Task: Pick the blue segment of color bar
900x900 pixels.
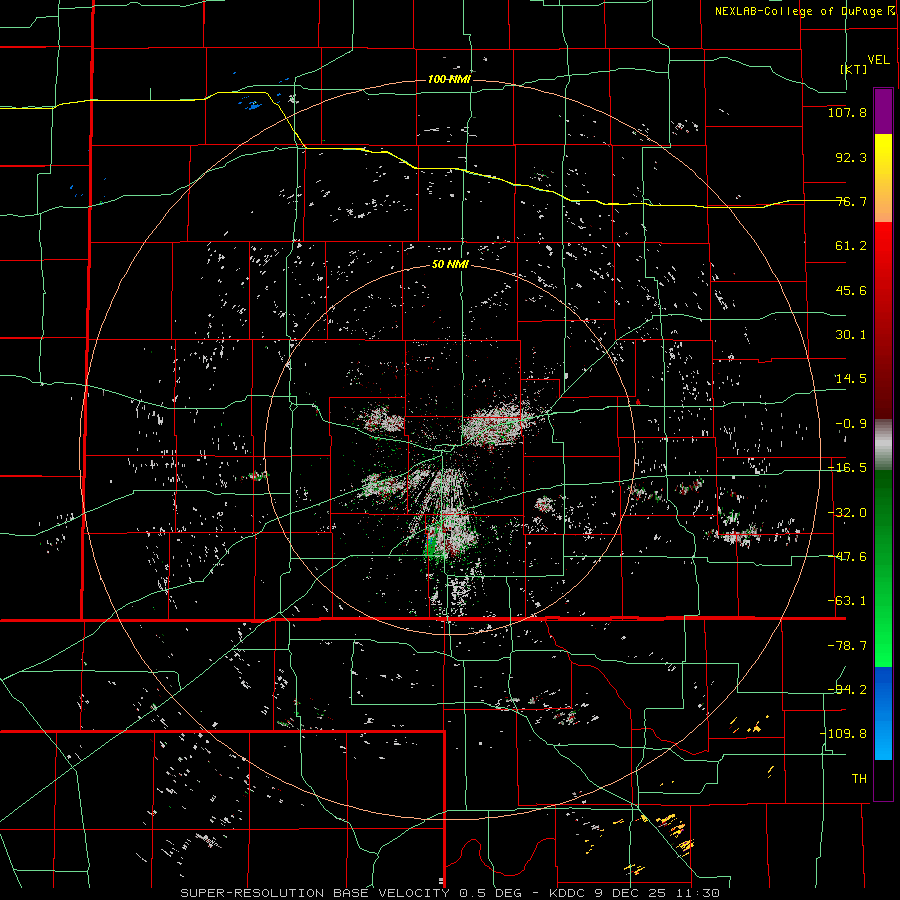Action: tap(883, 713)
